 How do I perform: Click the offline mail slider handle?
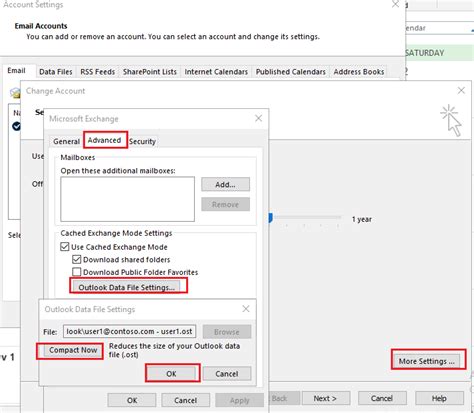point(270,218)
